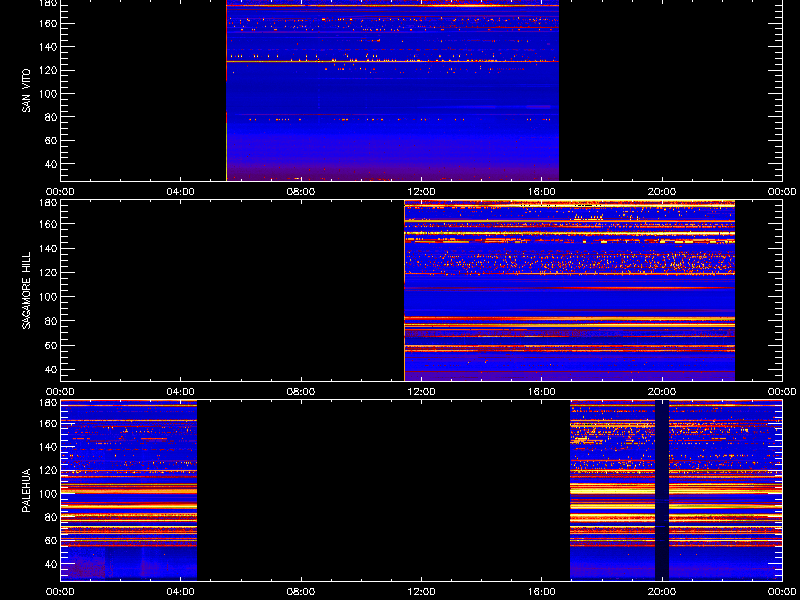The height and width of the screenshot is (600, 800).
Task: Click the 160 frequency label on the Palehua axis
Action: [47, 423]
